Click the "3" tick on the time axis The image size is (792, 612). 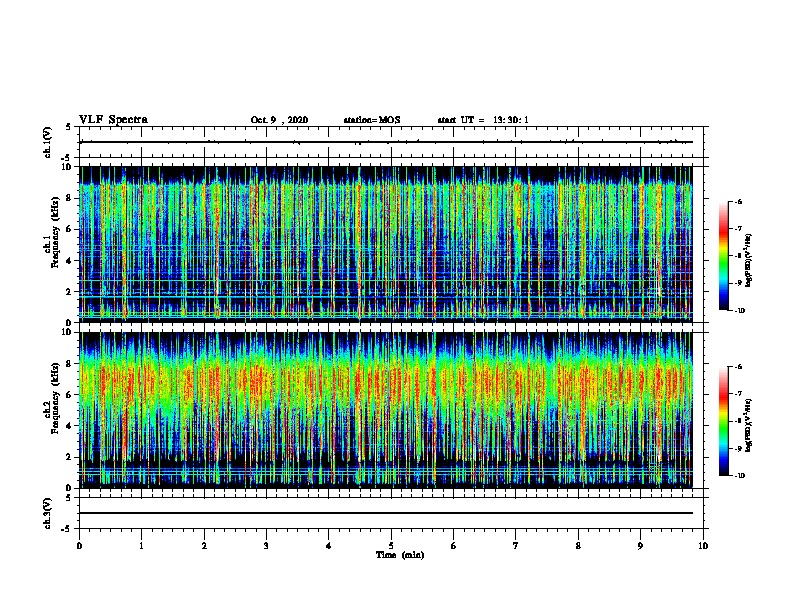[266, 546]
